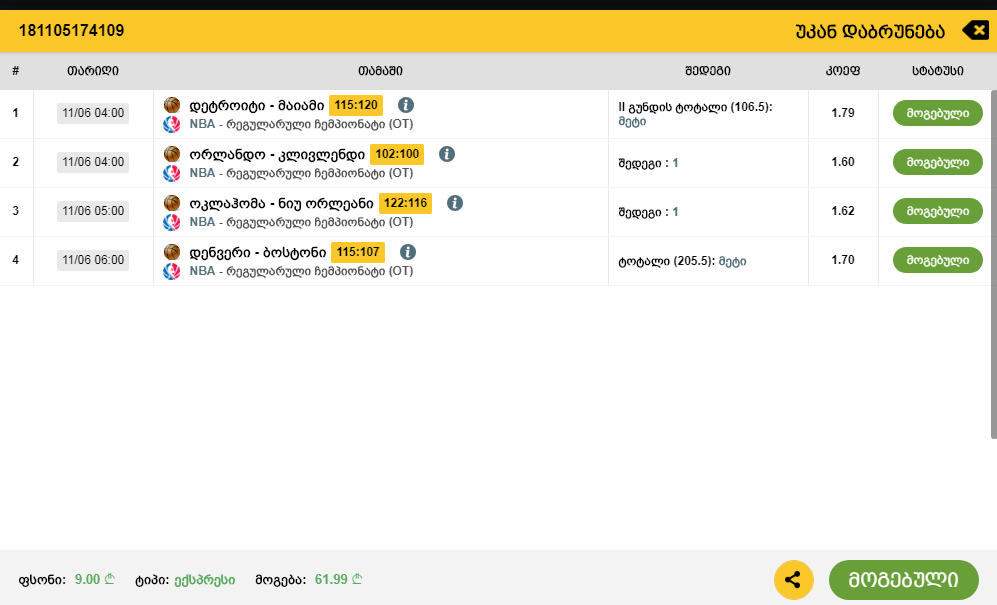Screen dimensions: 997x605
Task: Click date 11/06 04:00 in row 1
Action: (x=93, y=113)
